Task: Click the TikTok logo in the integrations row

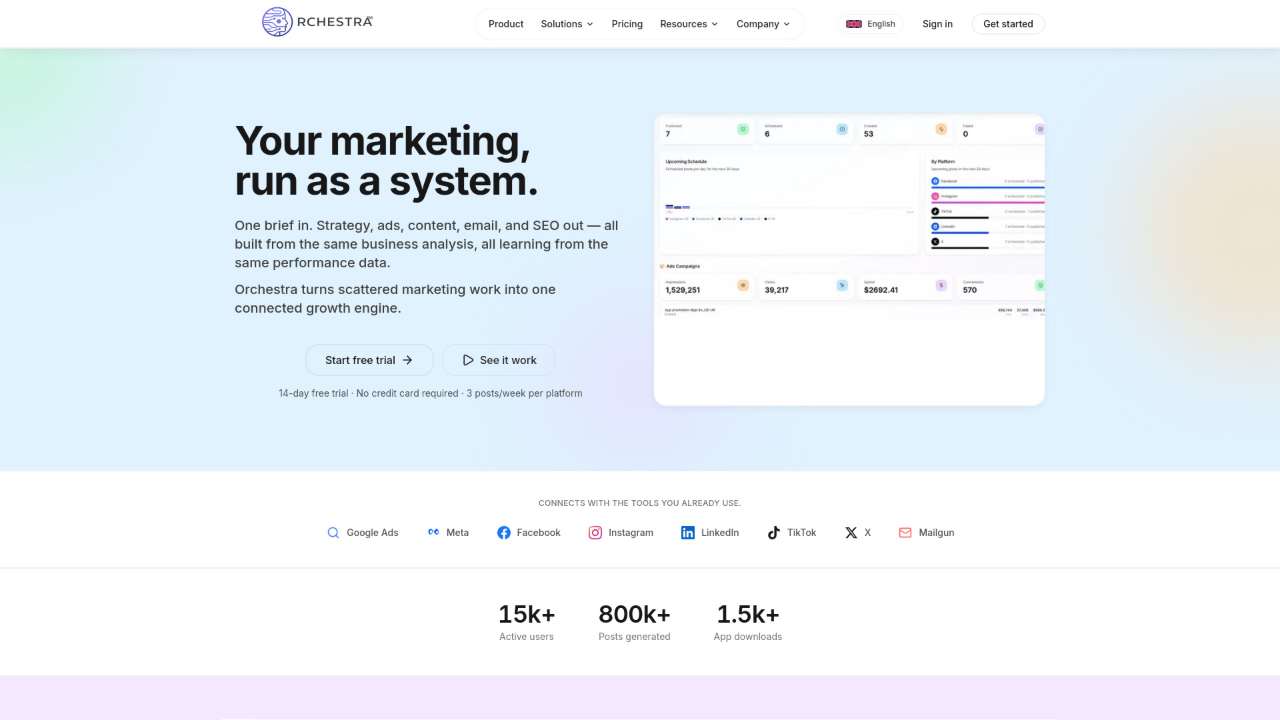Action: [x=773, y=533]
